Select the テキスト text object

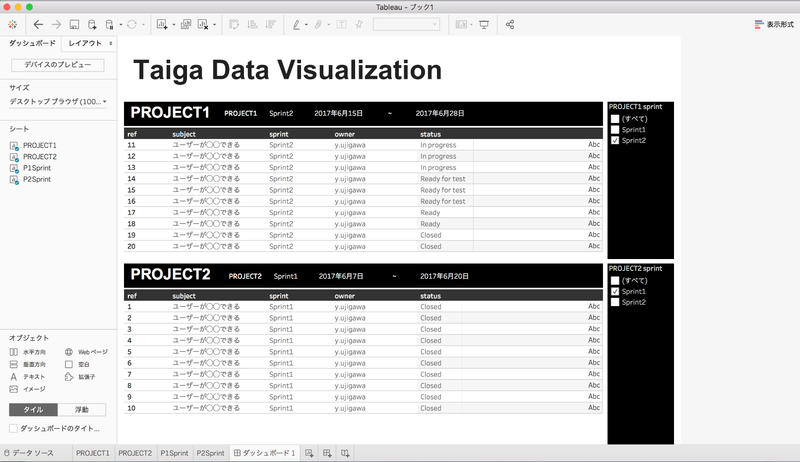[x=28, y=377]
